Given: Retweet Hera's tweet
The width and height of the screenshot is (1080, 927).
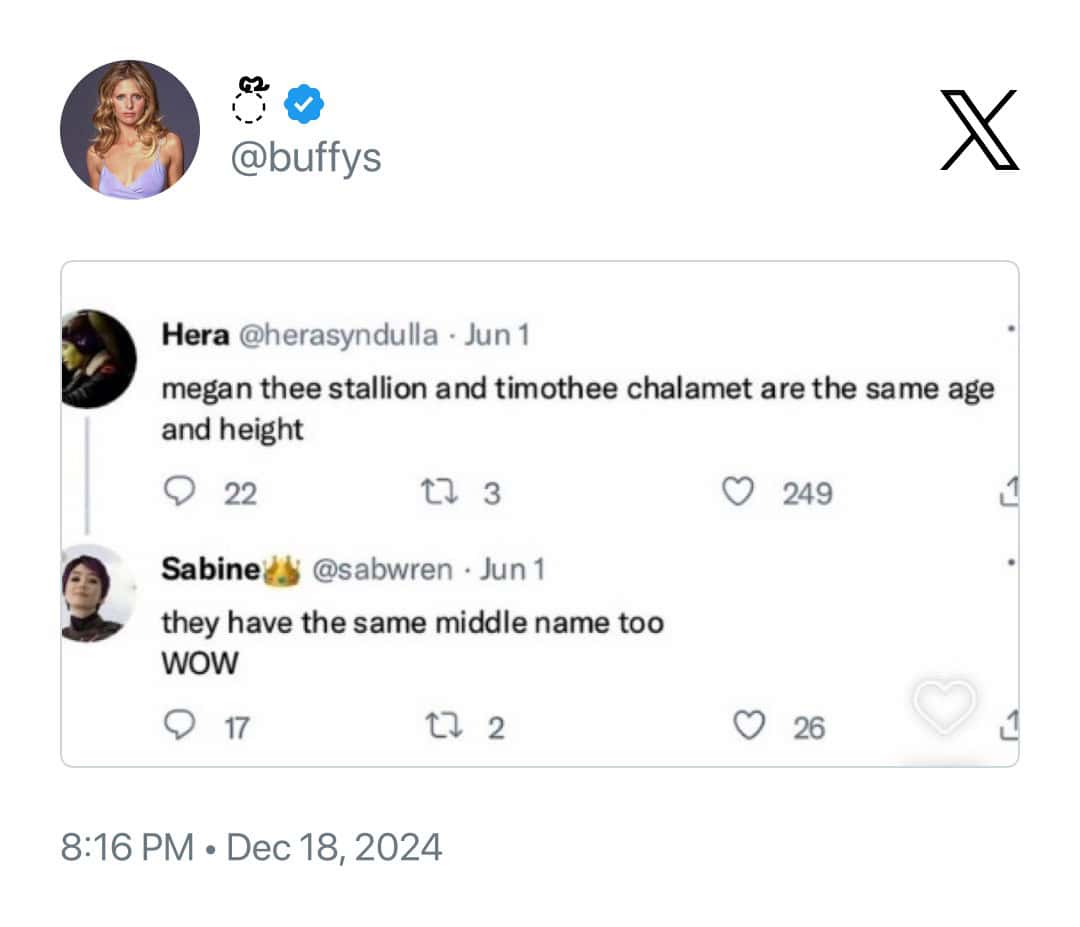Looking at the screenshot, I should (435, 492).
